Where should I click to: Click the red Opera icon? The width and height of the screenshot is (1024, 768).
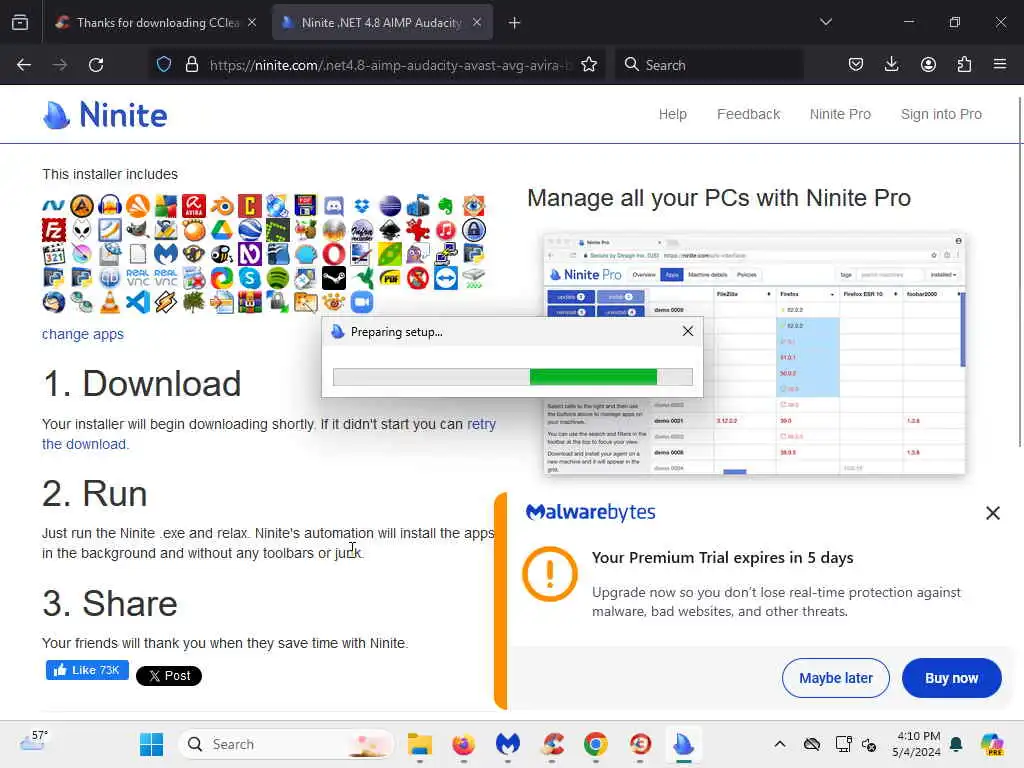[334, 254]
